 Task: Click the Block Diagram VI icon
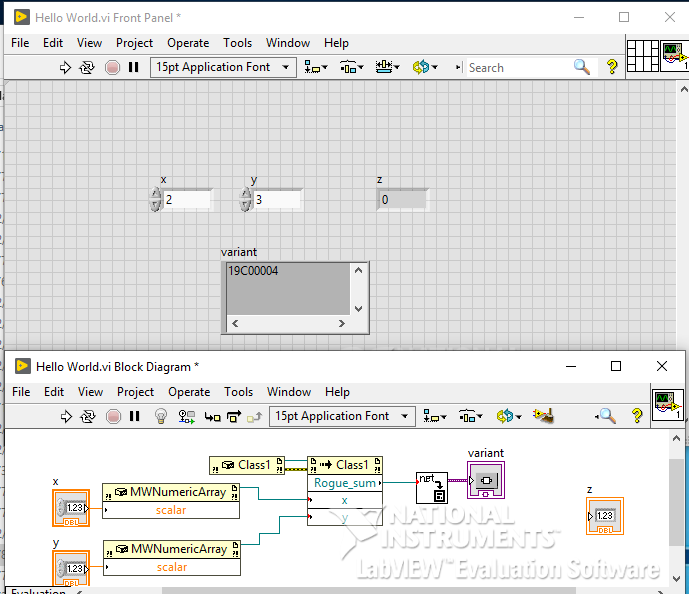click(x=667, y=405)
